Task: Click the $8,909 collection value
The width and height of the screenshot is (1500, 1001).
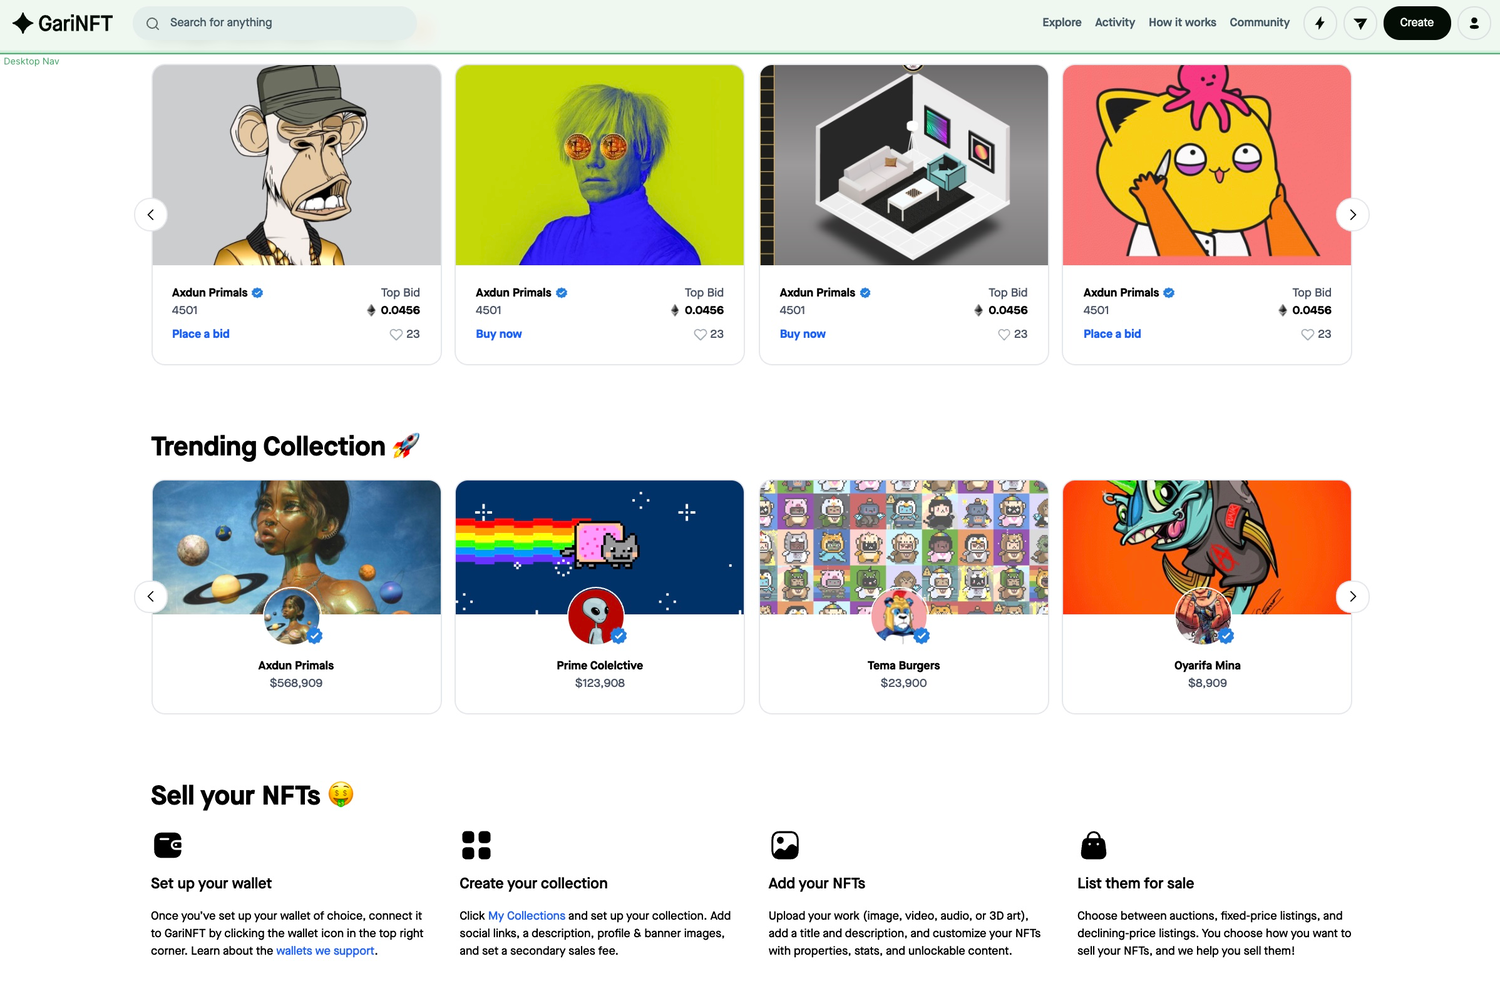Action: [x=1207, y=683]
